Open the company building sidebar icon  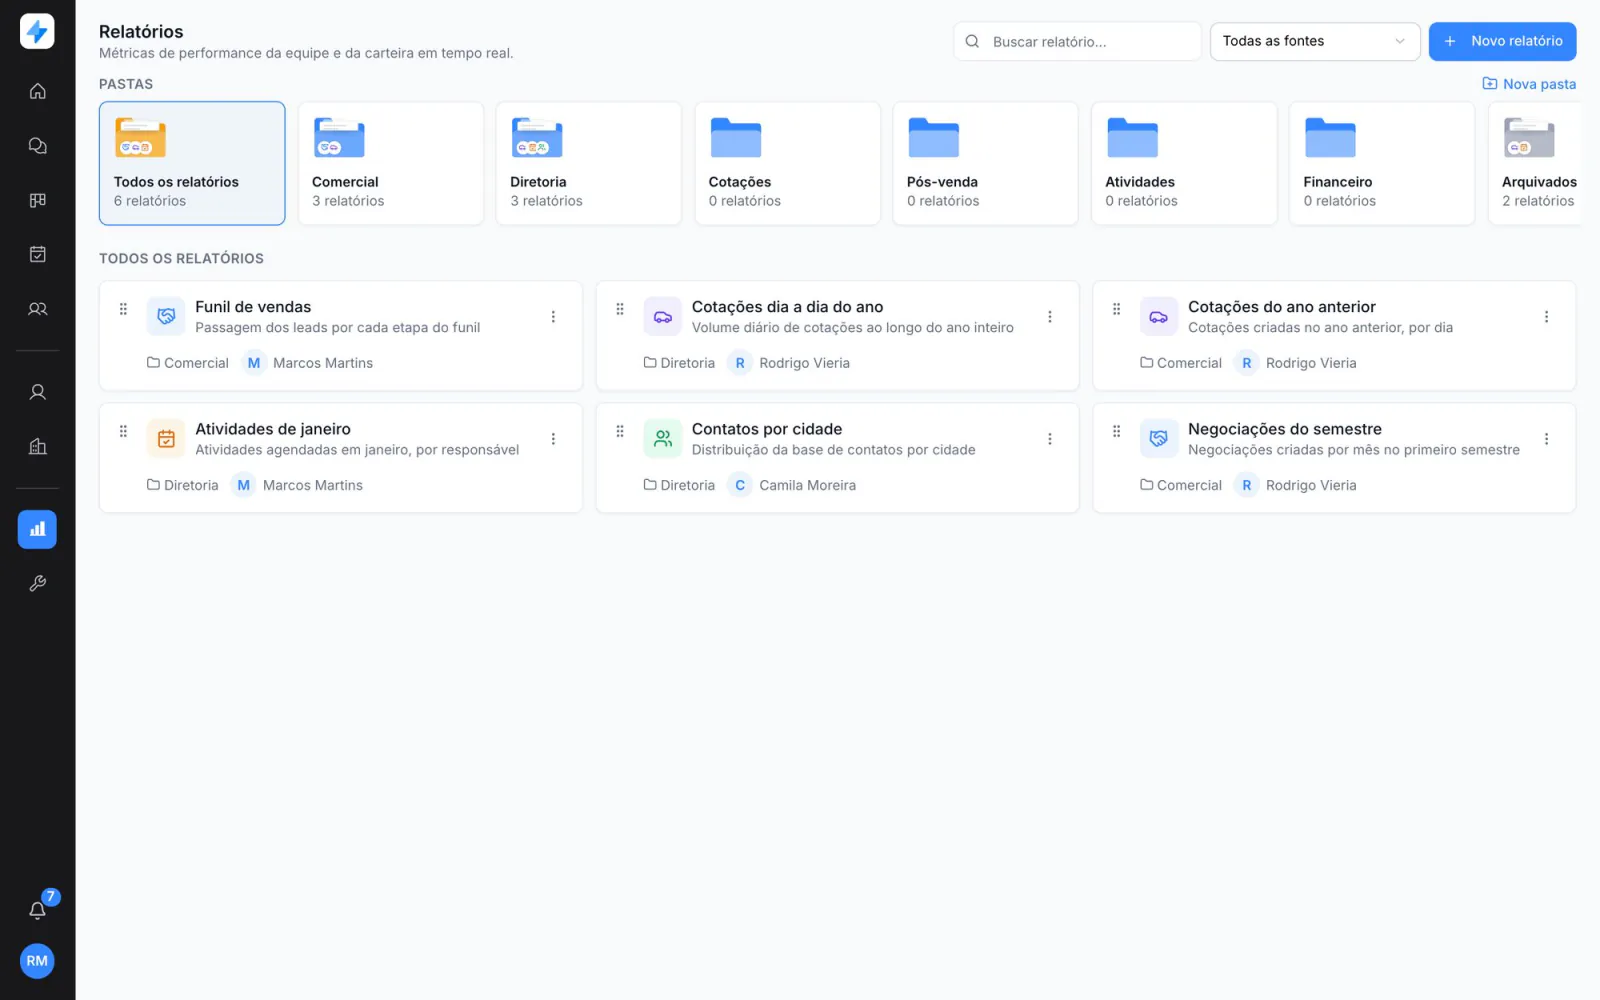click(x=37, y=446)
